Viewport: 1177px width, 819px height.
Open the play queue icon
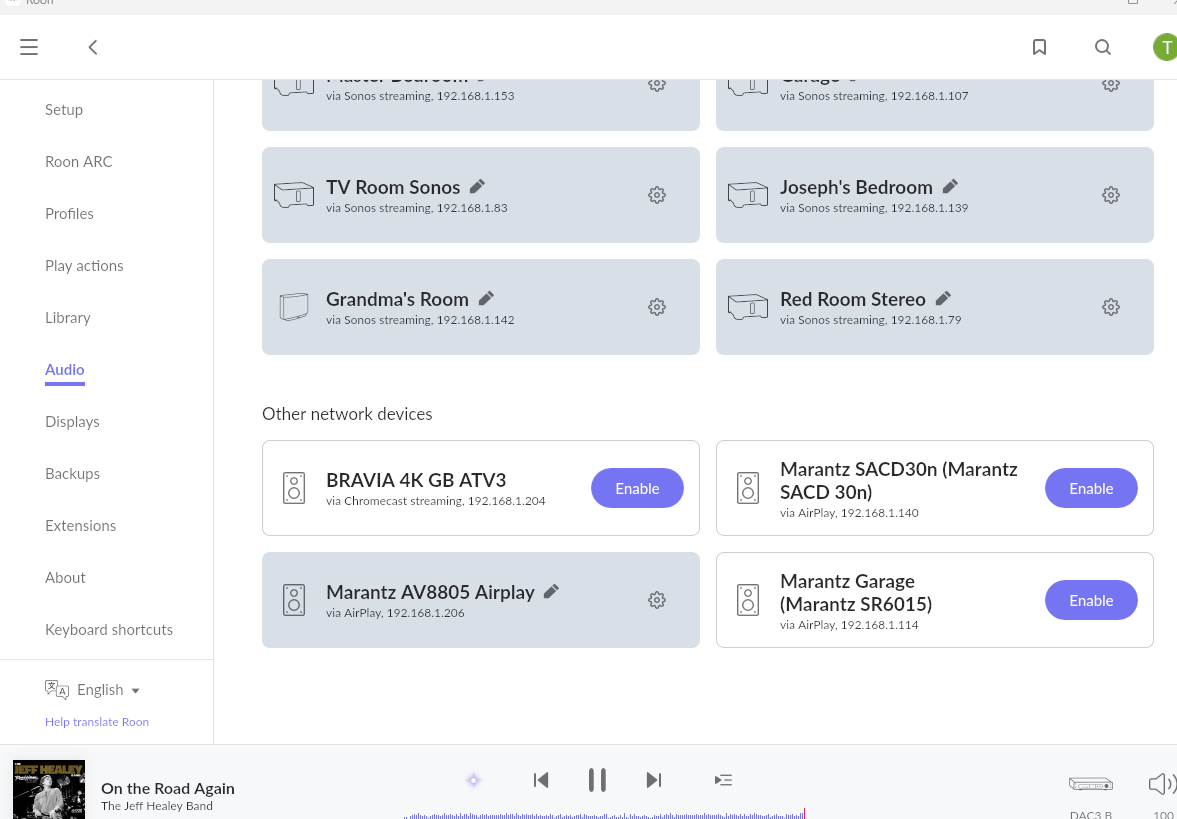(x=723, y=781)
